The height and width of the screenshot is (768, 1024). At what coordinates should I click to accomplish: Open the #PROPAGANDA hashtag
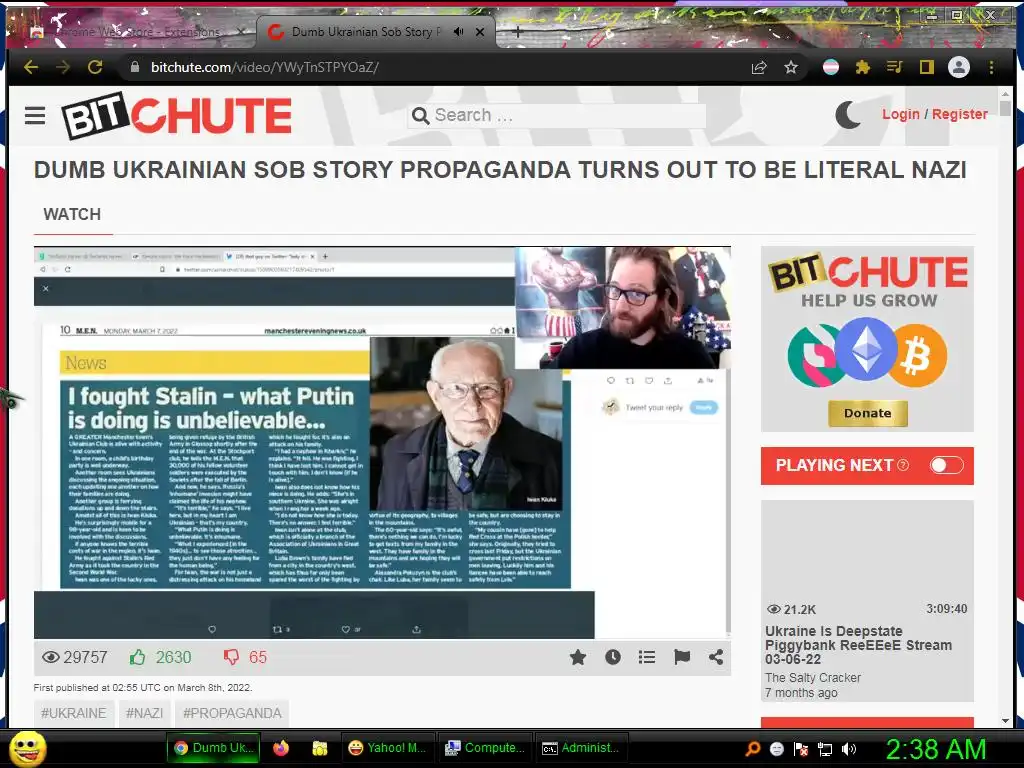(232, 713)
